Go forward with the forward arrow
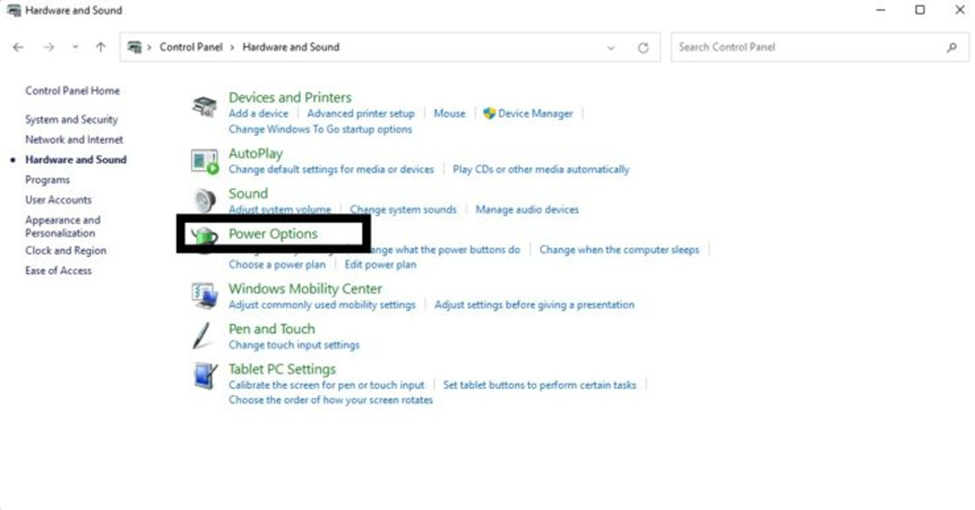The width and height of the screenshot is (975, 510). pos(49,47)
